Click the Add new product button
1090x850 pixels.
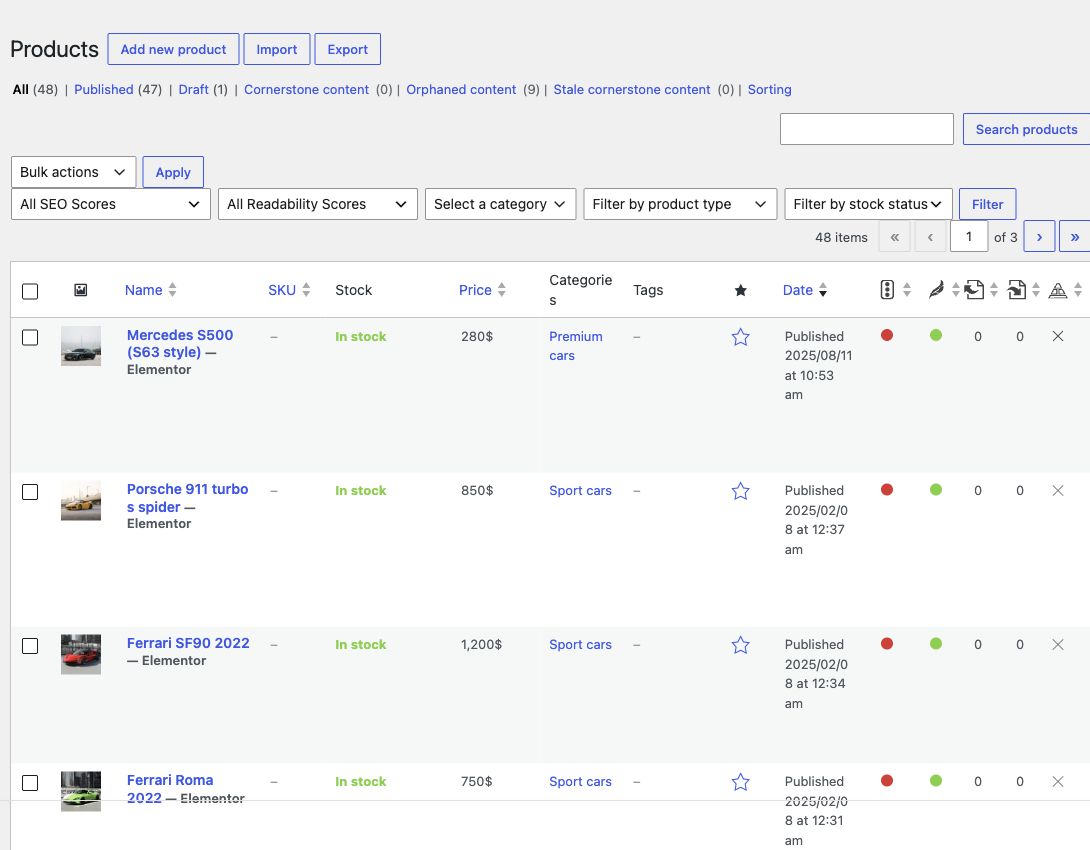(173, 49)
